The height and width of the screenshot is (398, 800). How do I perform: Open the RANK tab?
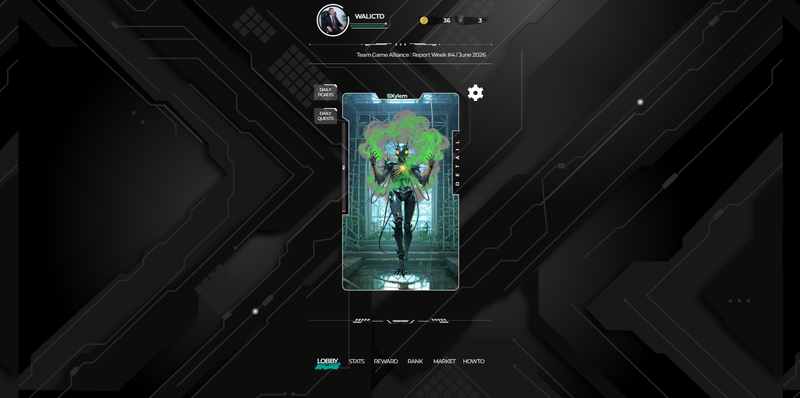pos(415,361)
